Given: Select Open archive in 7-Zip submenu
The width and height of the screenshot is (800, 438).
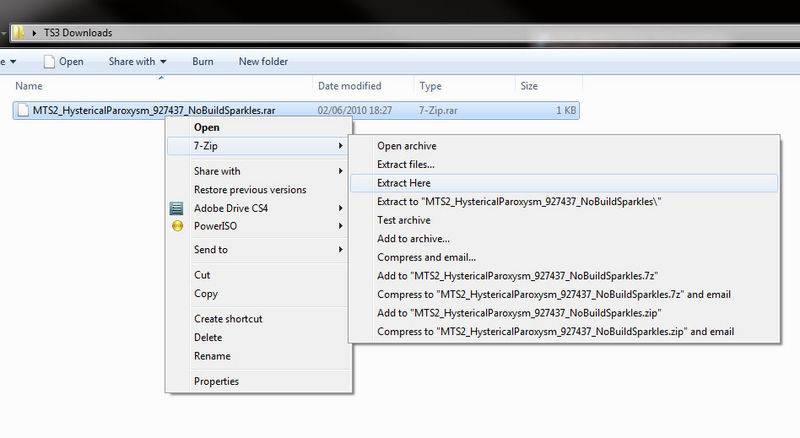Looking at the screenshot, I should click(407, 146).
